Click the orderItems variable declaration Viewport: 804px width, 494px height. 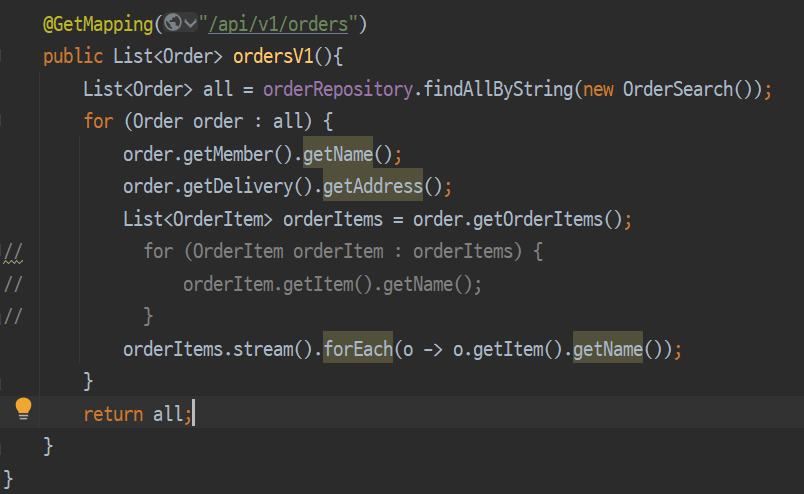coord(333,220)
